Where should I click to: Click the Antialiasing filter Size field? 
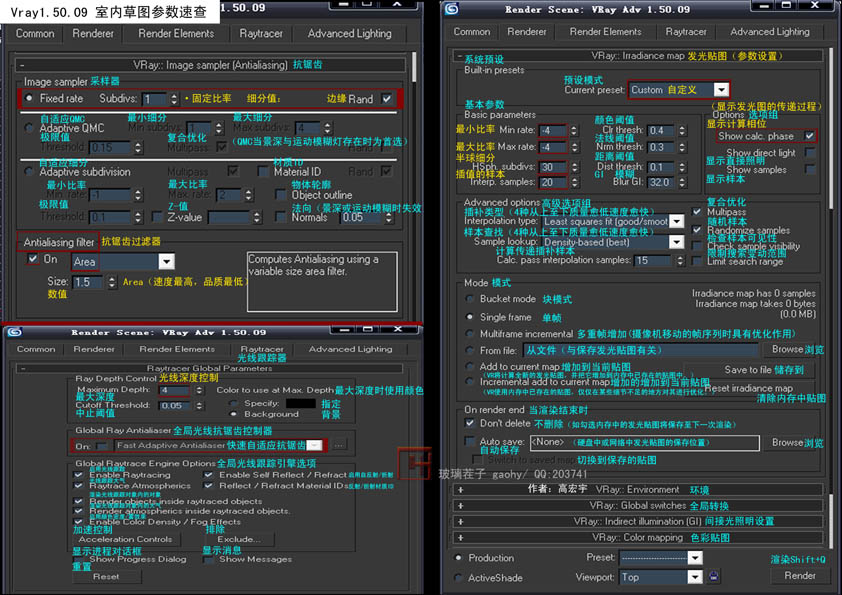[x=88, y=282]
